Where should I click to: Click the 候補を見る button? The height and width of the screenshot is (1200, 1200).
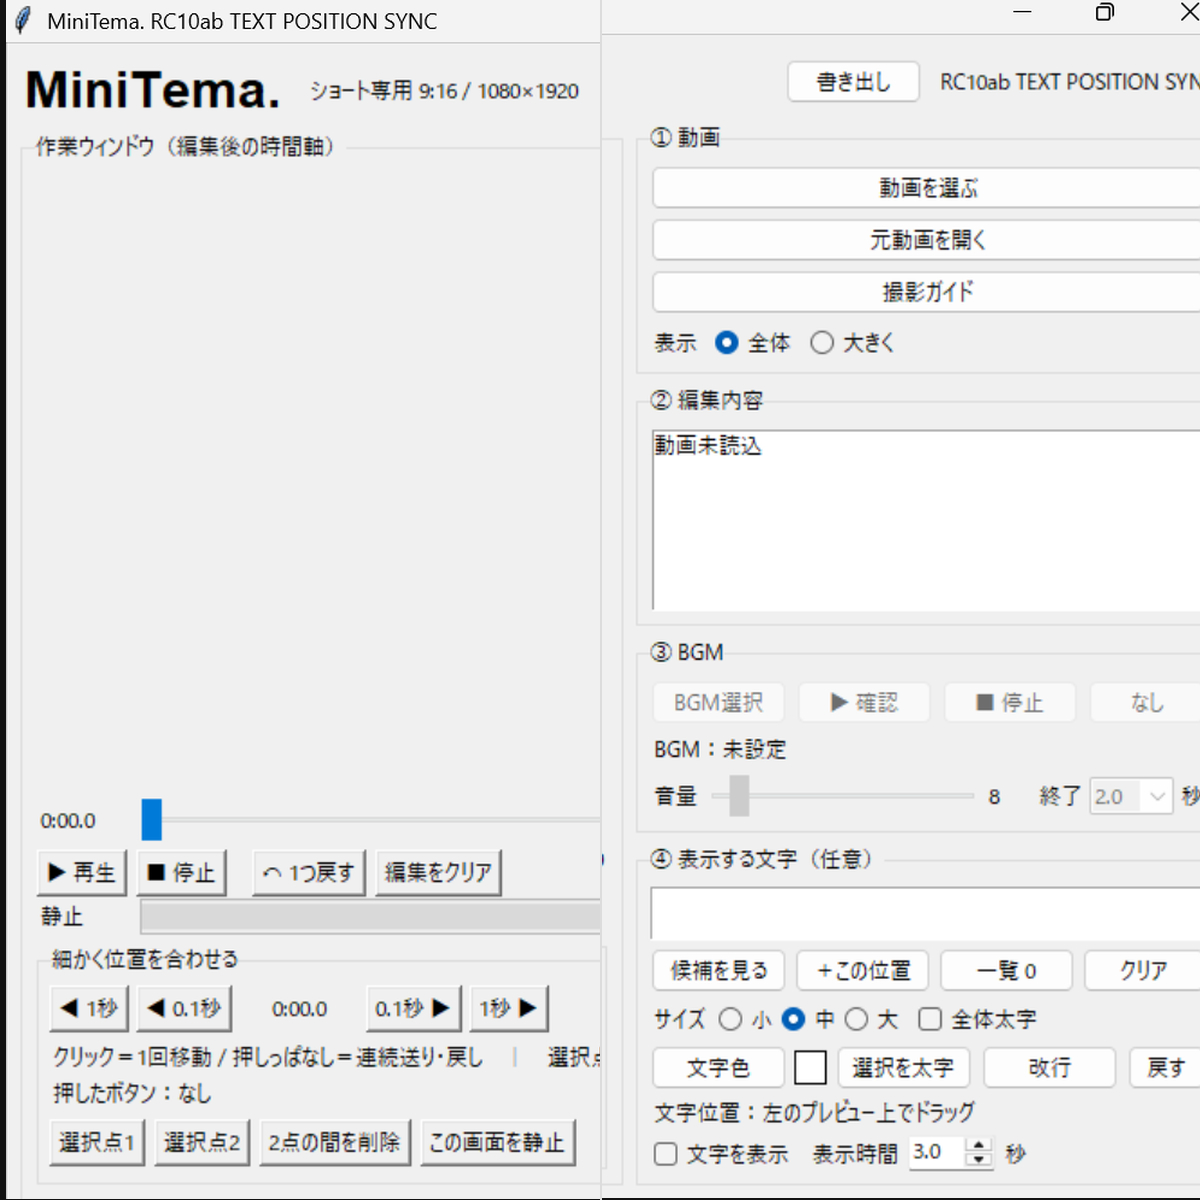(719, 970)
